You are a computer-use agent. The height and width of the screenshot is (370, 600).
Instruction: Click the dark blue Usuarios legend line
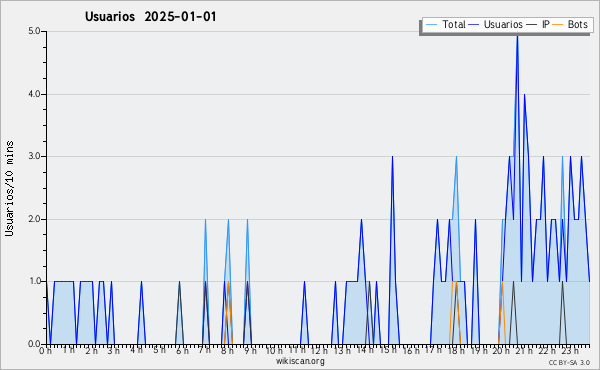point(474,25)
